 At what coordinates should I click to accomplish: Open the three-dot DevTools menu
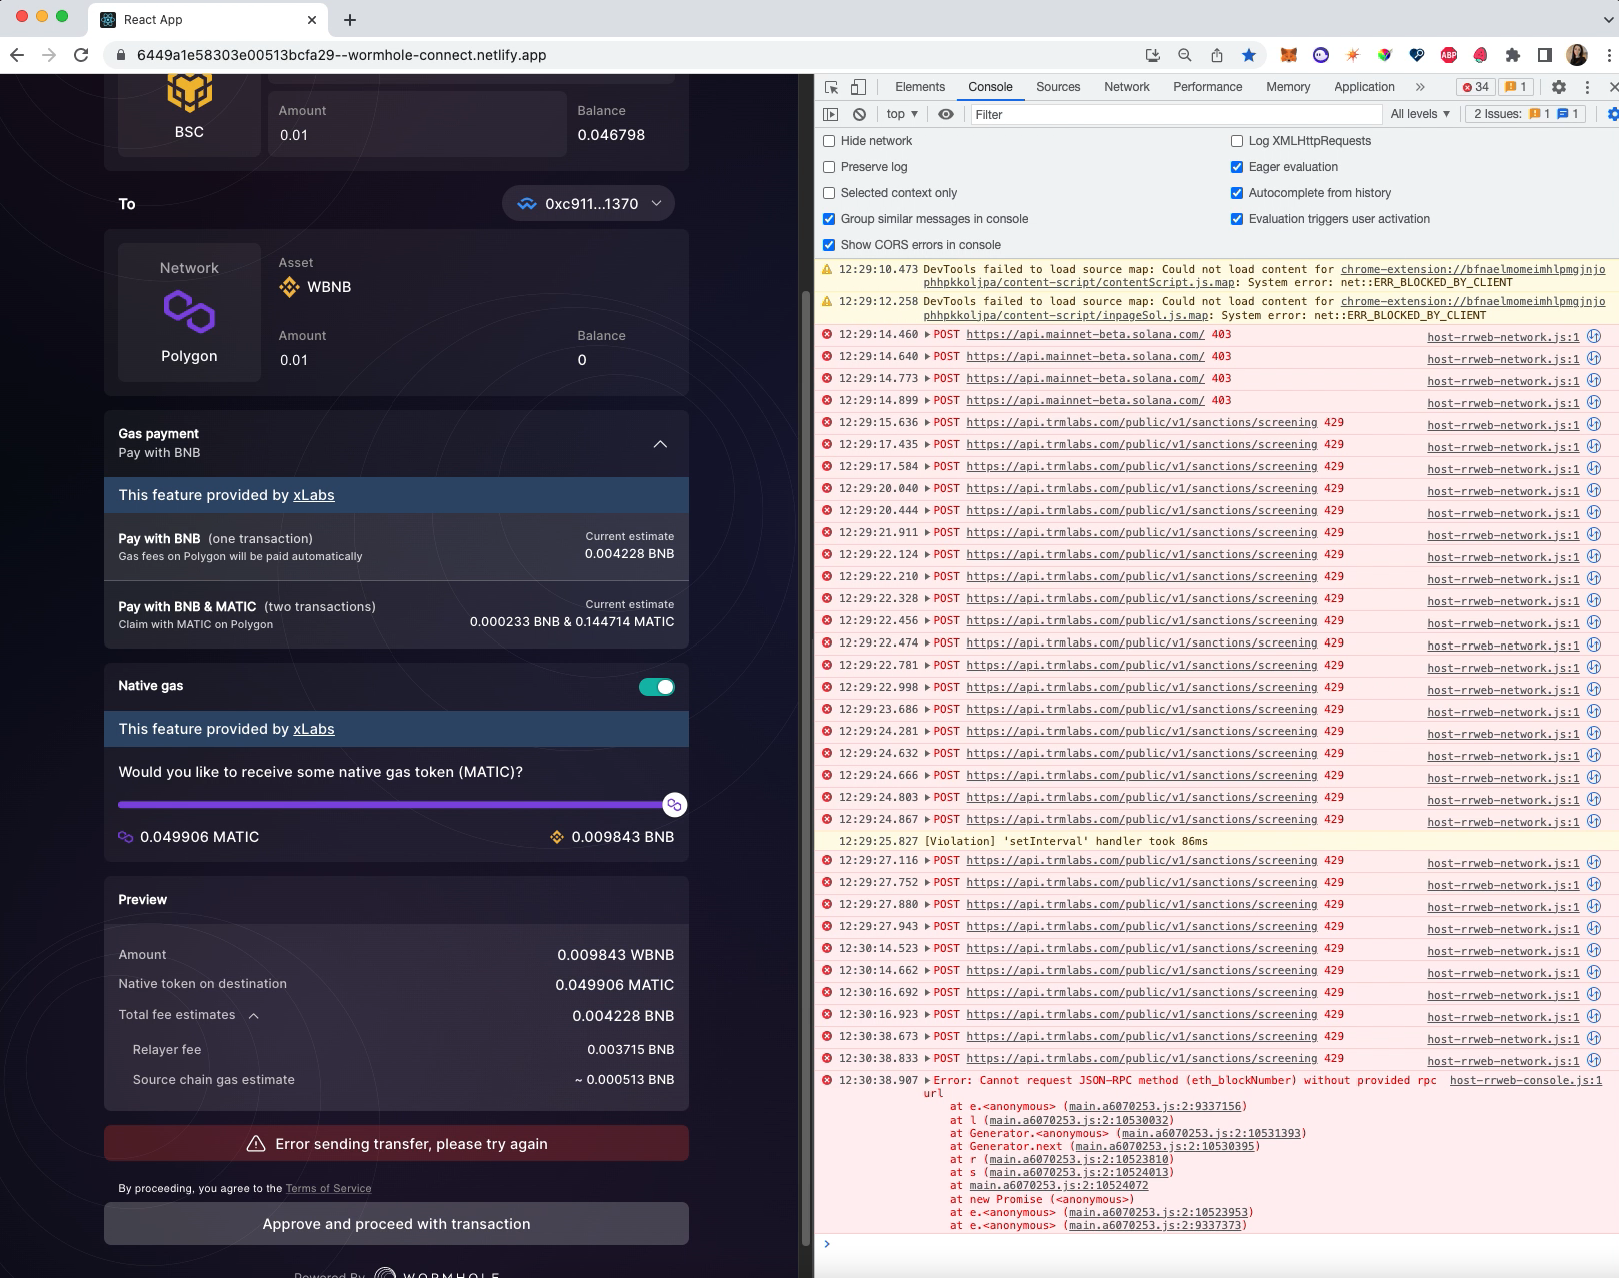[x=1588, y=87]
